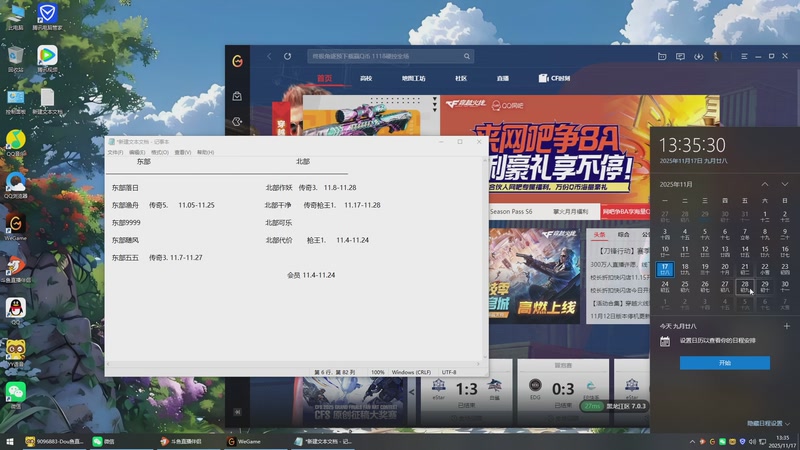Show hidden system tray icons

pyautogui.click(x=692, y=441)
